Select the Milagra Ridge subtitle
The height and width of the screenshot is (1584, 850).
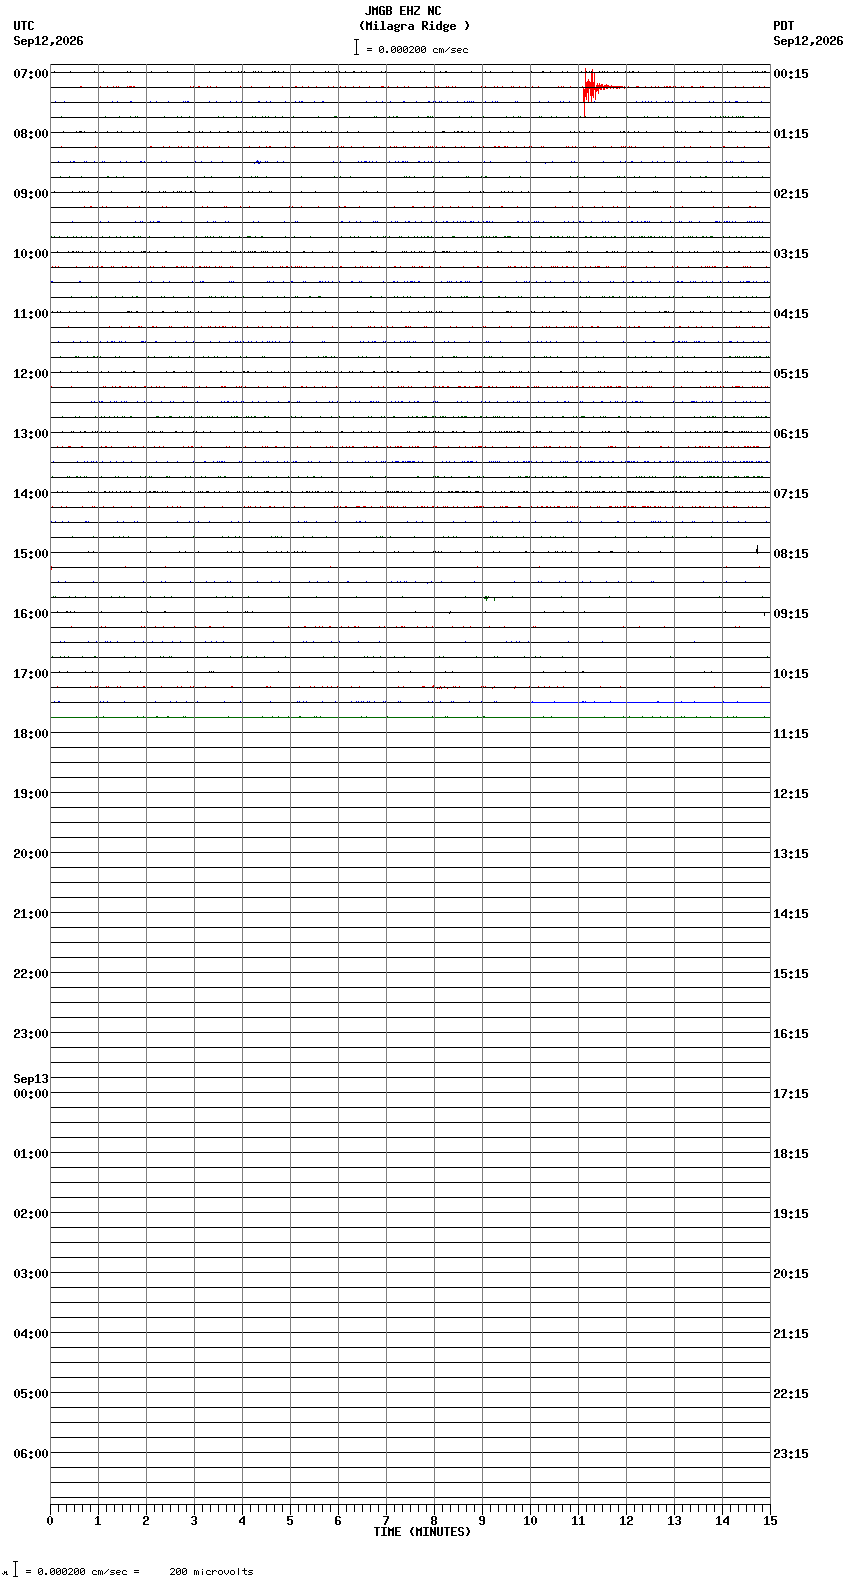click(x=414, y=26)
